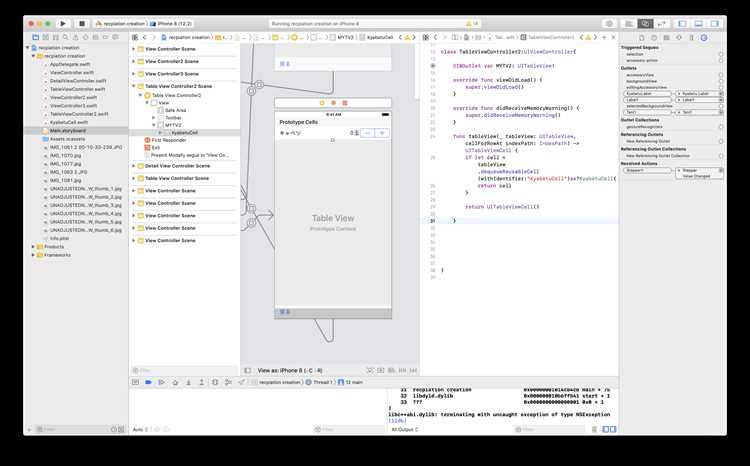Select DetailViewController.swift file
750x466 pixels.
[78, 81]
